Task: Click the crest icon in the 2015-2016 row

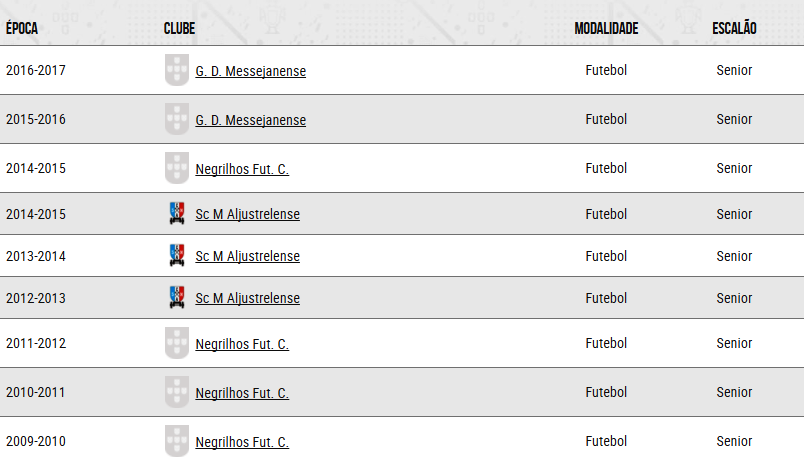Action: (x=177, y=119)
